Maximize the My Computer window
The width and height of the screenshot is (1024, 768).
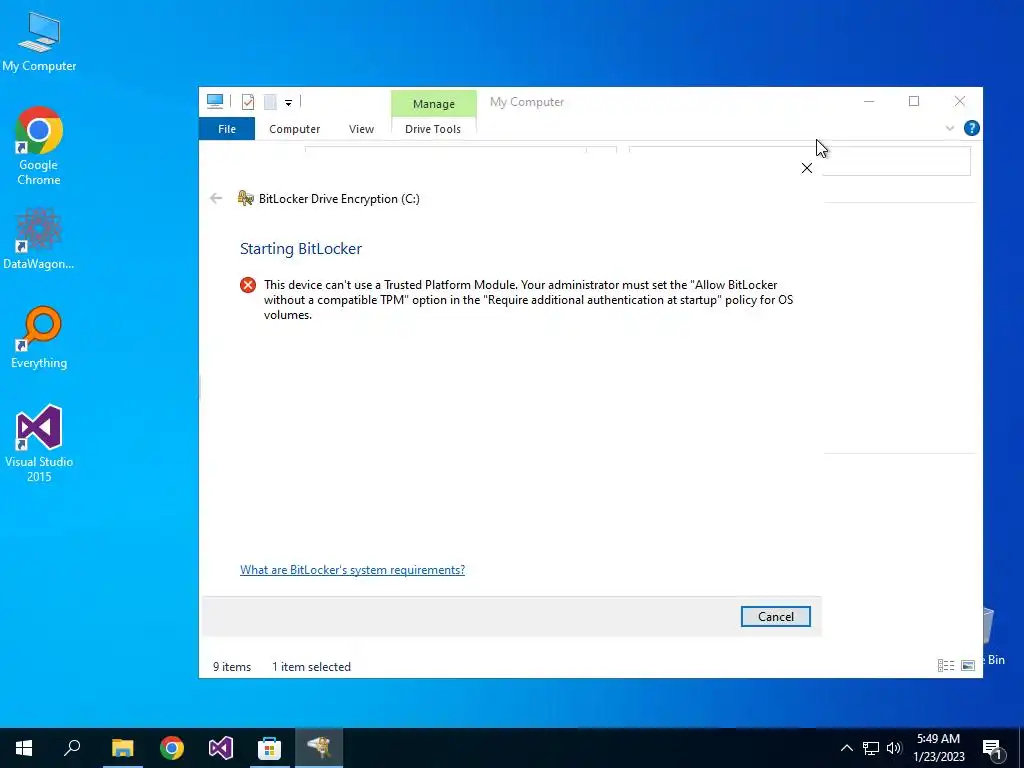(x=914, y=101)
